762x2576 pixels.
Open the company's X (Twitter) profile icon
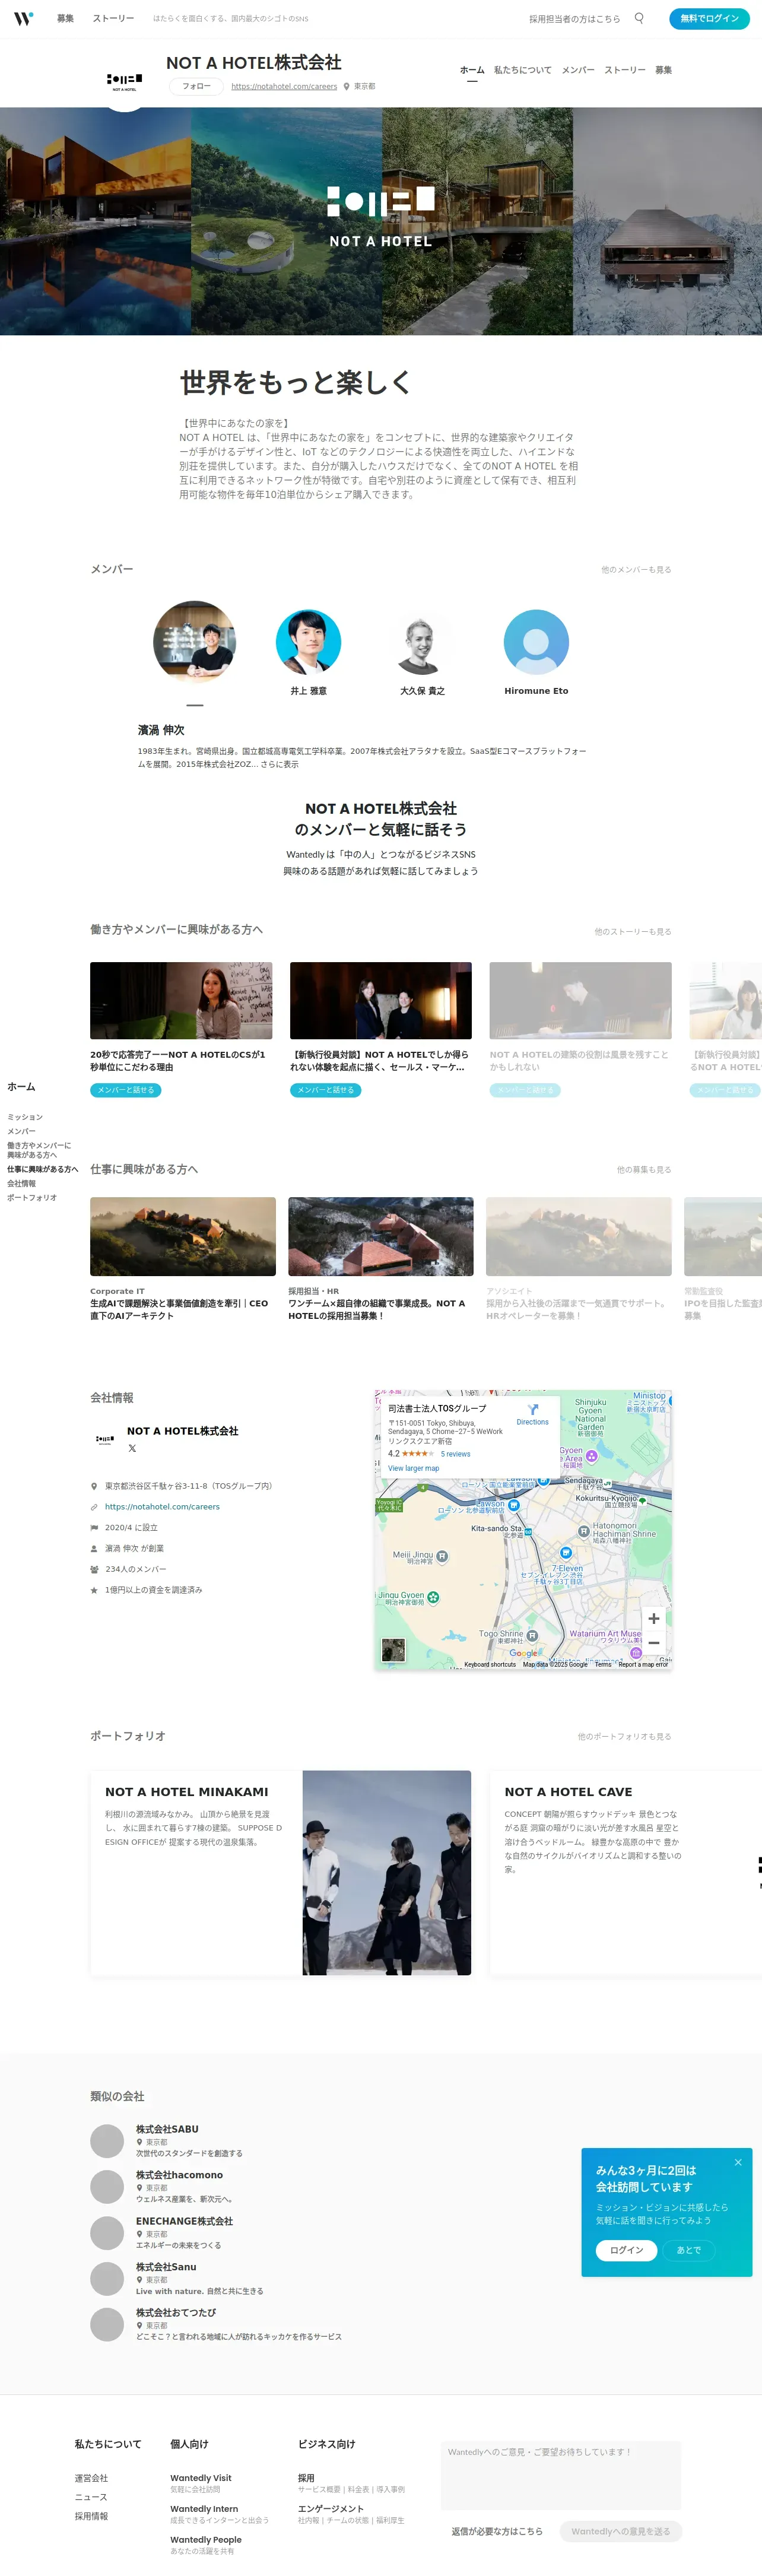point(132,1448)
